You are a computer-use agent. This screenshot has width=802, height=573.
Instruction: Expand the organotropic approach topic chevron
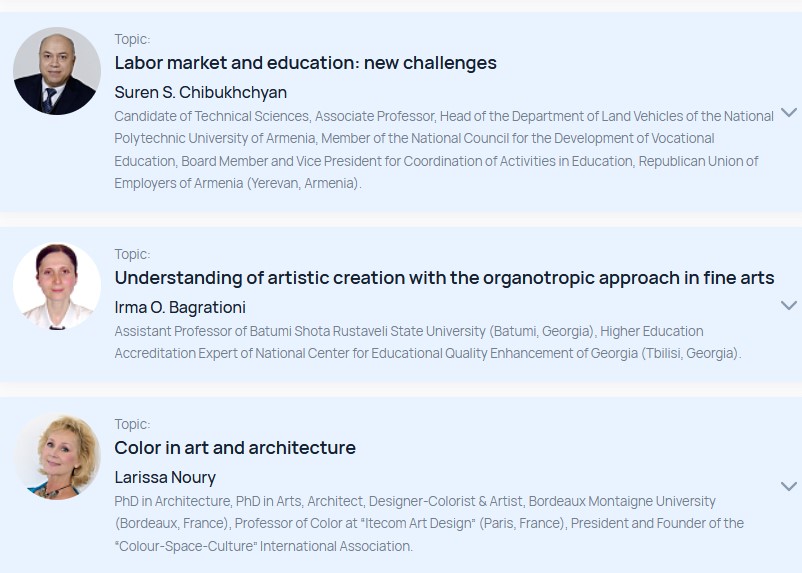pyautogui.click(x=788, y=305)
